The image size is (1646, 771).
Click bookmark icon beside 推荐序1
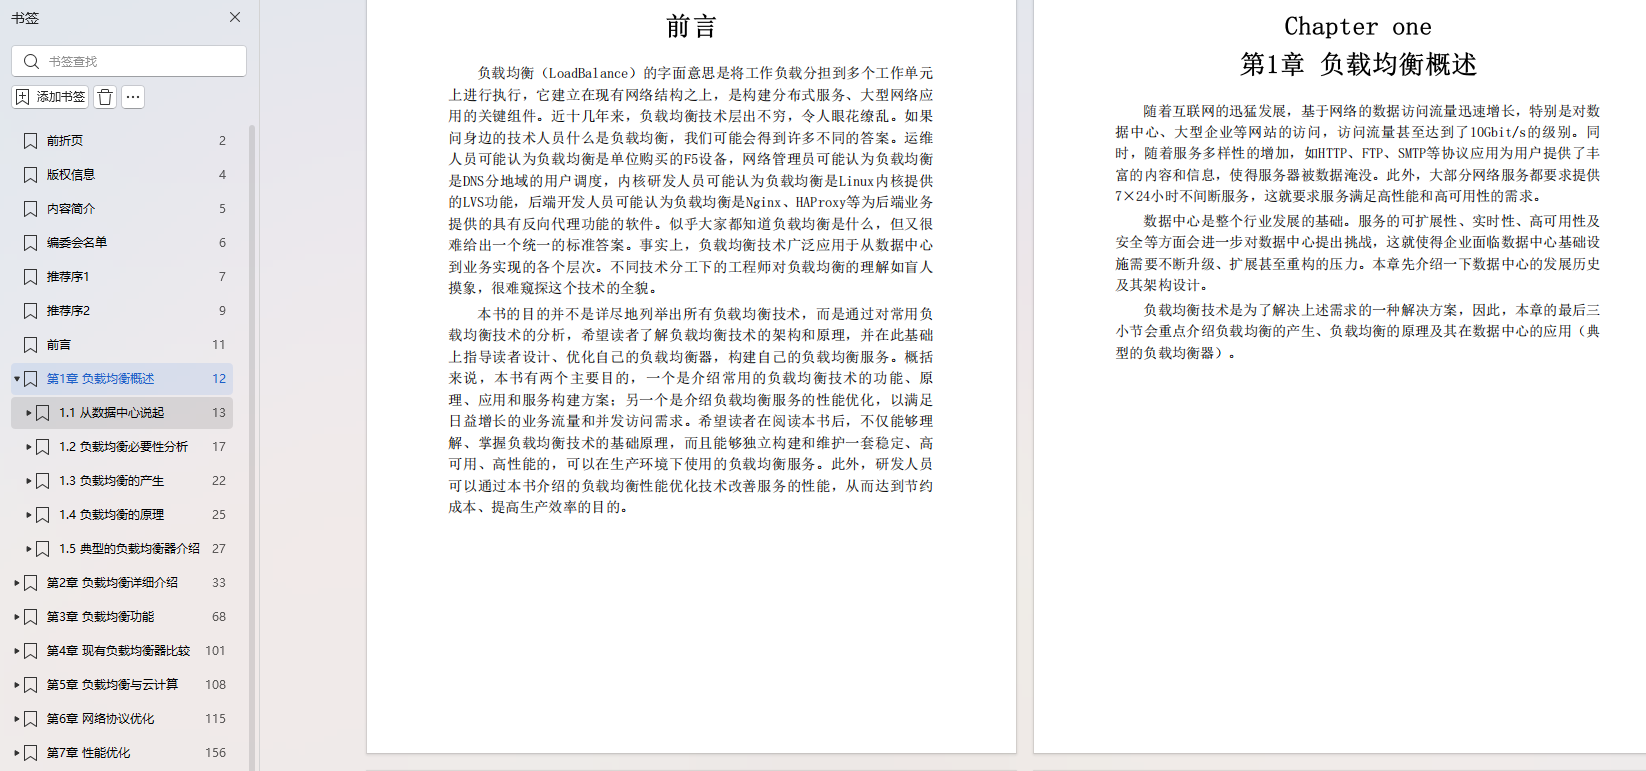(31, 277)
